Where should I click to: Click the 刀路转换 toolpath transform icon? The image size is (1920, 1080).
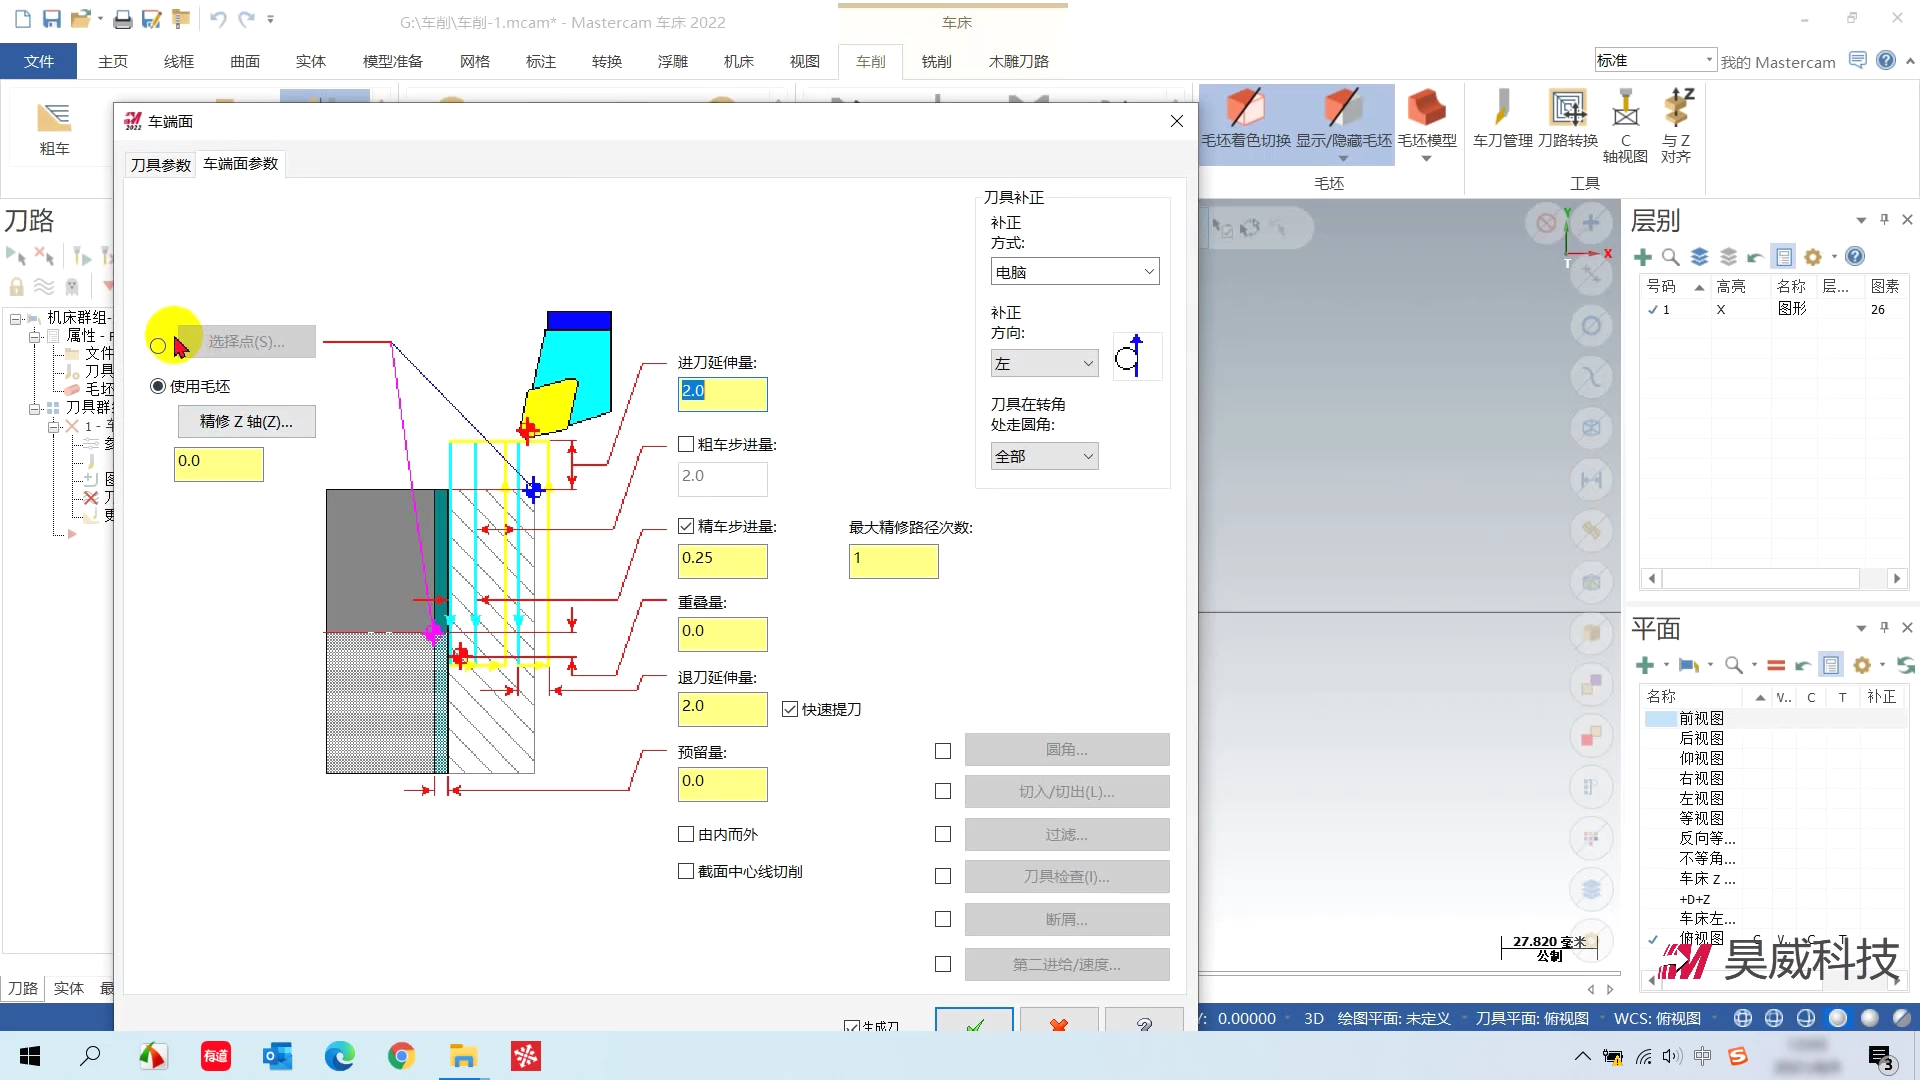pyautogui.click(x=1567, y=110)
